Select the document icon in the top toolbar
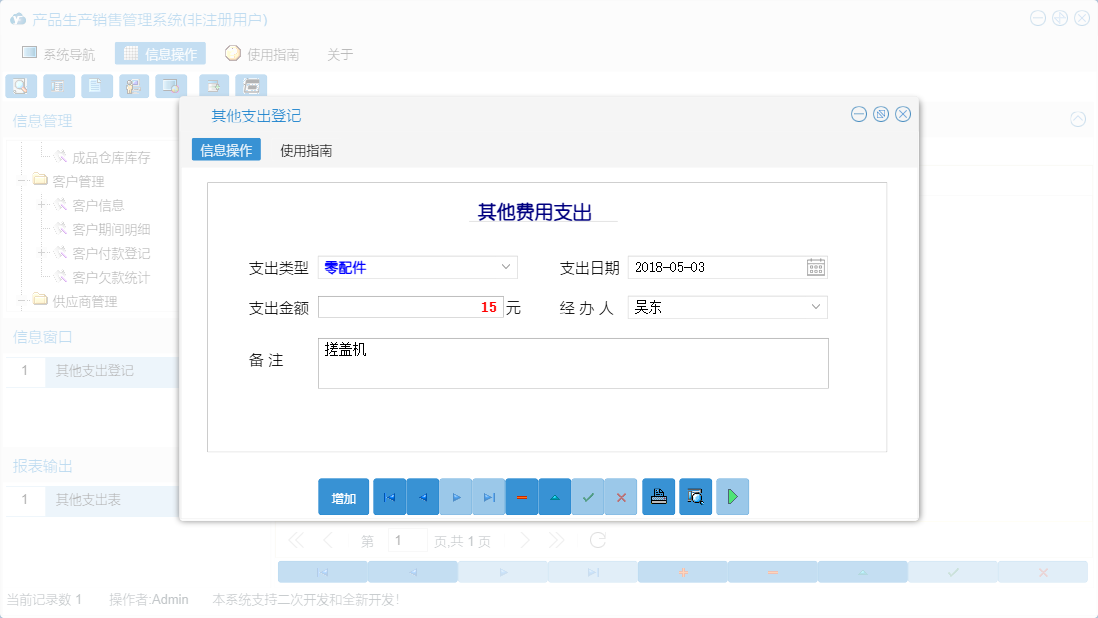The width and height of the screenshot is (1098, 618). 96,86
